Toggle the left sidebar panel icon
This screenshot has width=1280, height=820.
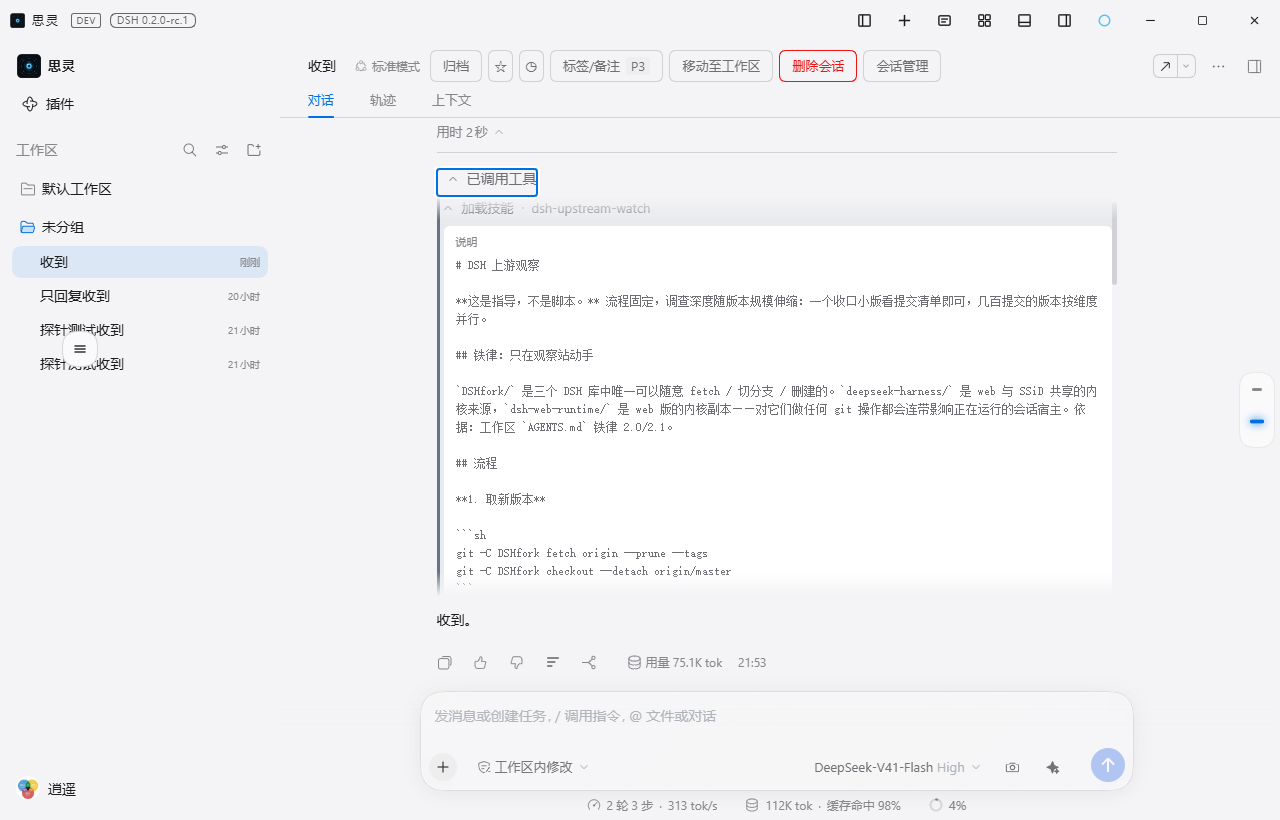pyautogui.click(x=865, y=20)
